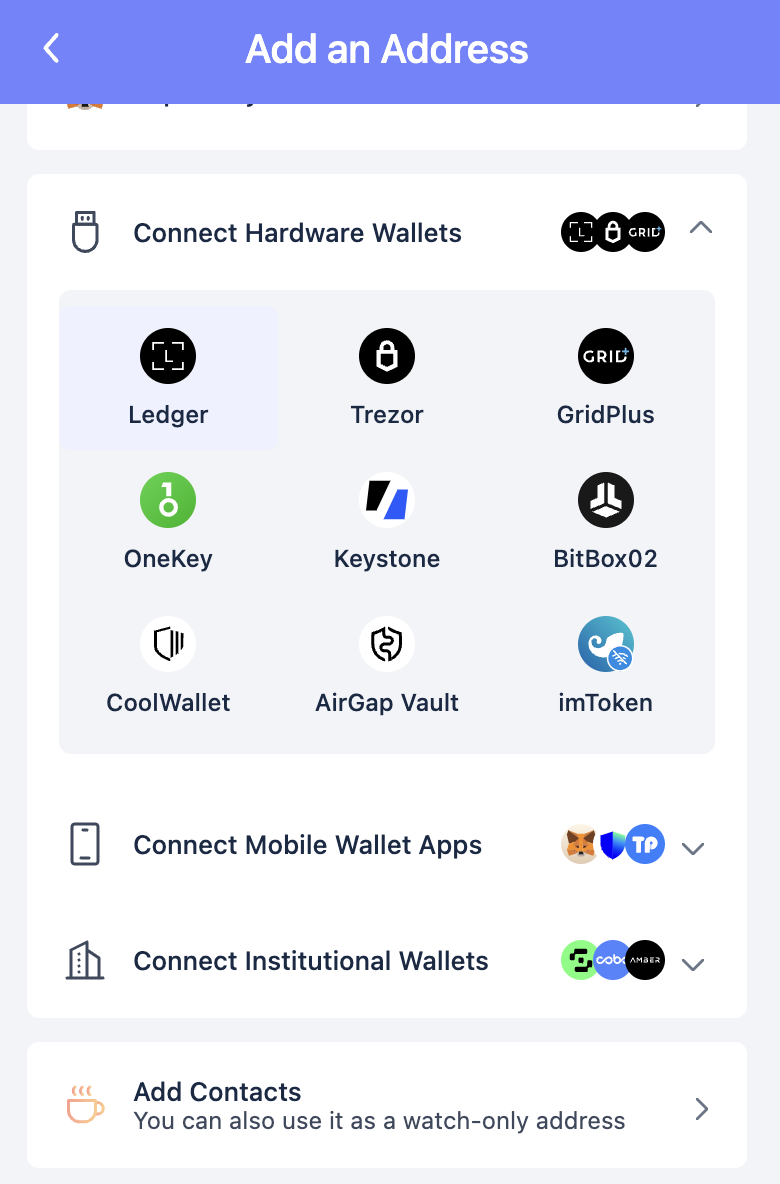Click the Connect Institutional Wallets label
Image resolution: width=780 pixels, height=1184 pixels.
tap(310, 961)
